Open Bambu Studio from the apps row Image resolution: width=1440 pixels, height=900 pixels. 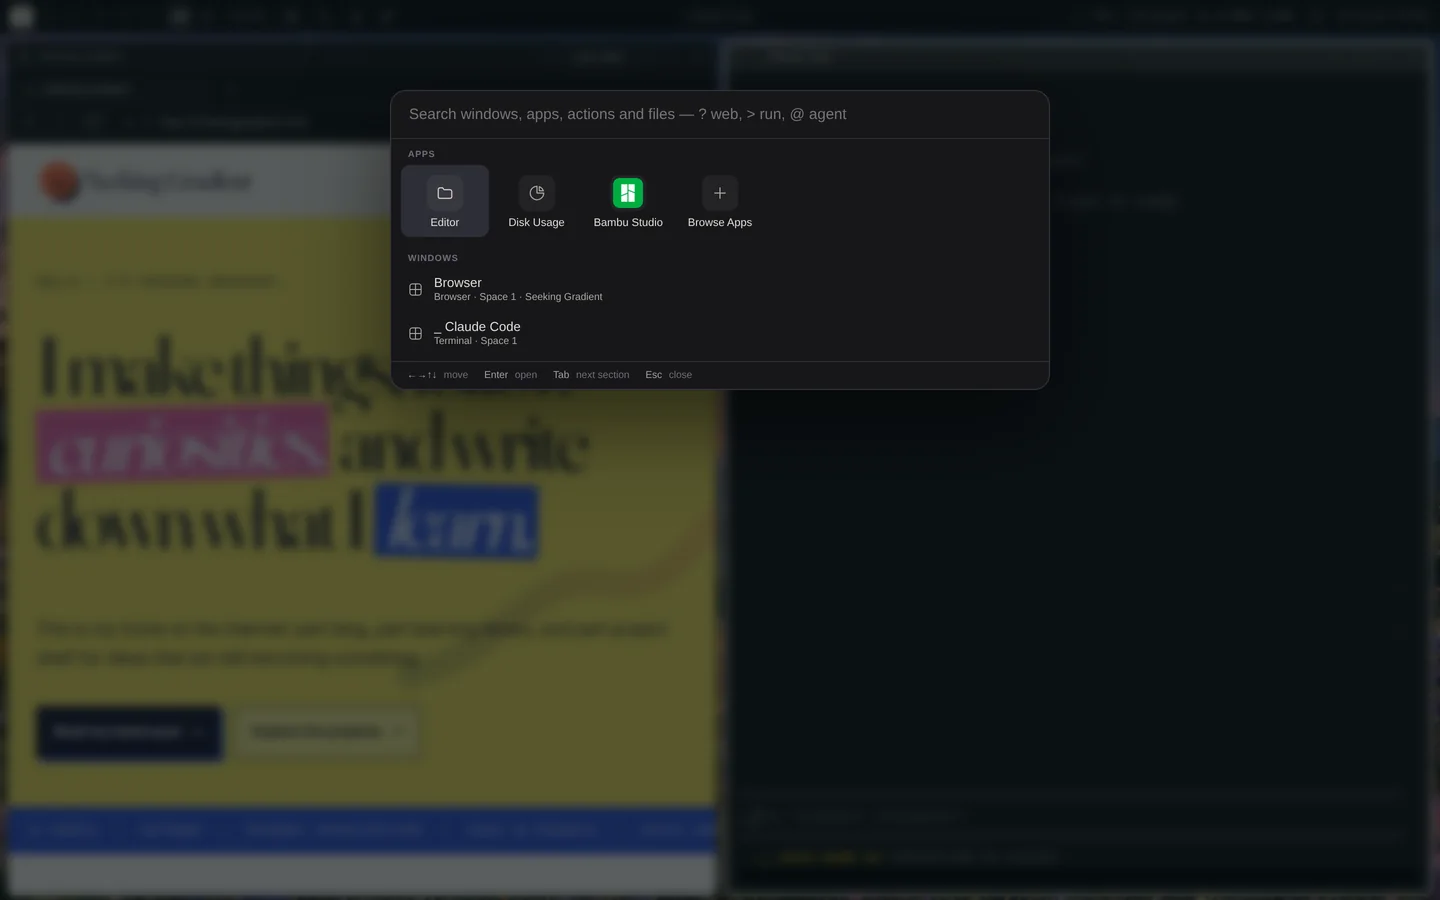pos(628,201)
